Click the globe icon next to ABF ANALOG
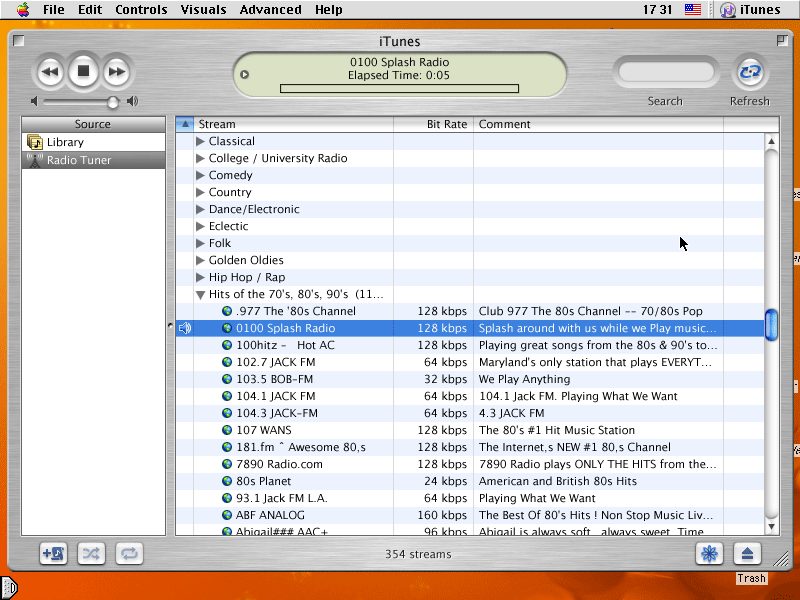Image resolution: width=800 pixels, height=600 pixels. 227,515
